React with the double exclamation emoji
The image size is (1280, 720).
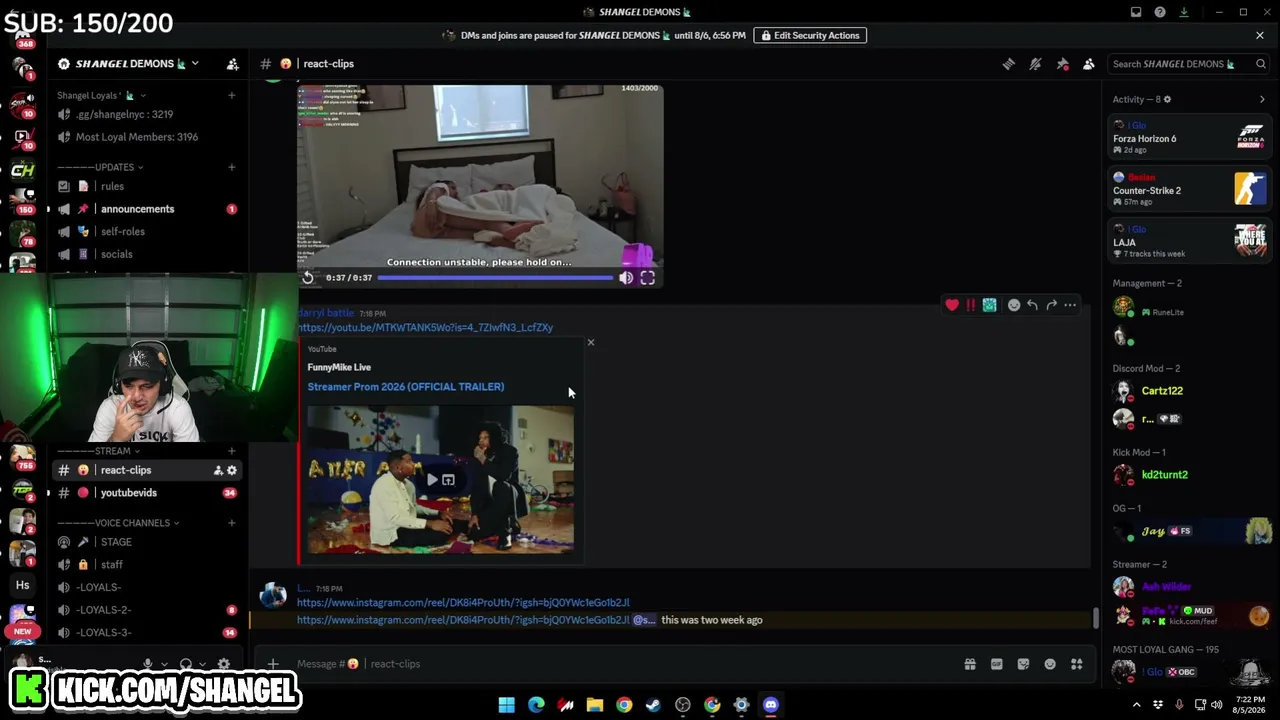click(970, 305)
